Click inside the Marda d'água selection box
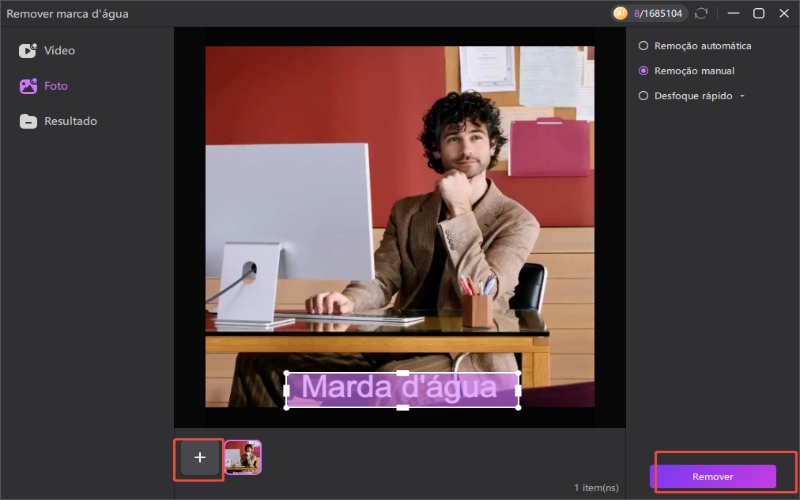The height and width of the screenshot is (500, 800). (402, 390)
